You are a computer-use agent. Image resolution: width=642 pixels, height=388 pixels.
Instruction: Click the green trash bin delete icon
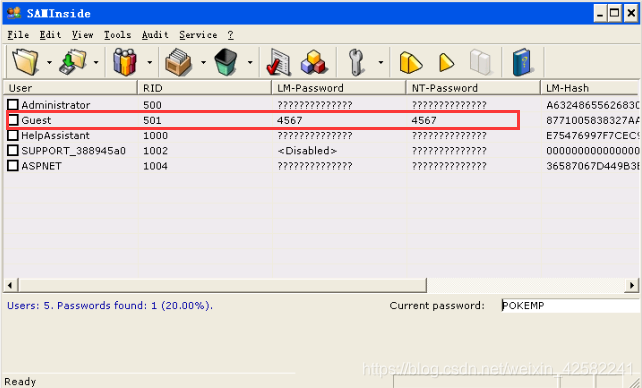226,62
